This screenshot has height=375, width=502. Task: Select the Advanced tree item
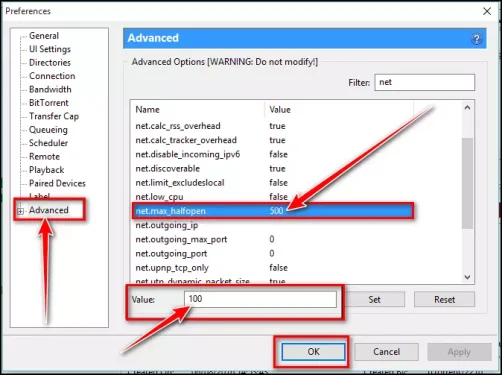pos(49,210)
